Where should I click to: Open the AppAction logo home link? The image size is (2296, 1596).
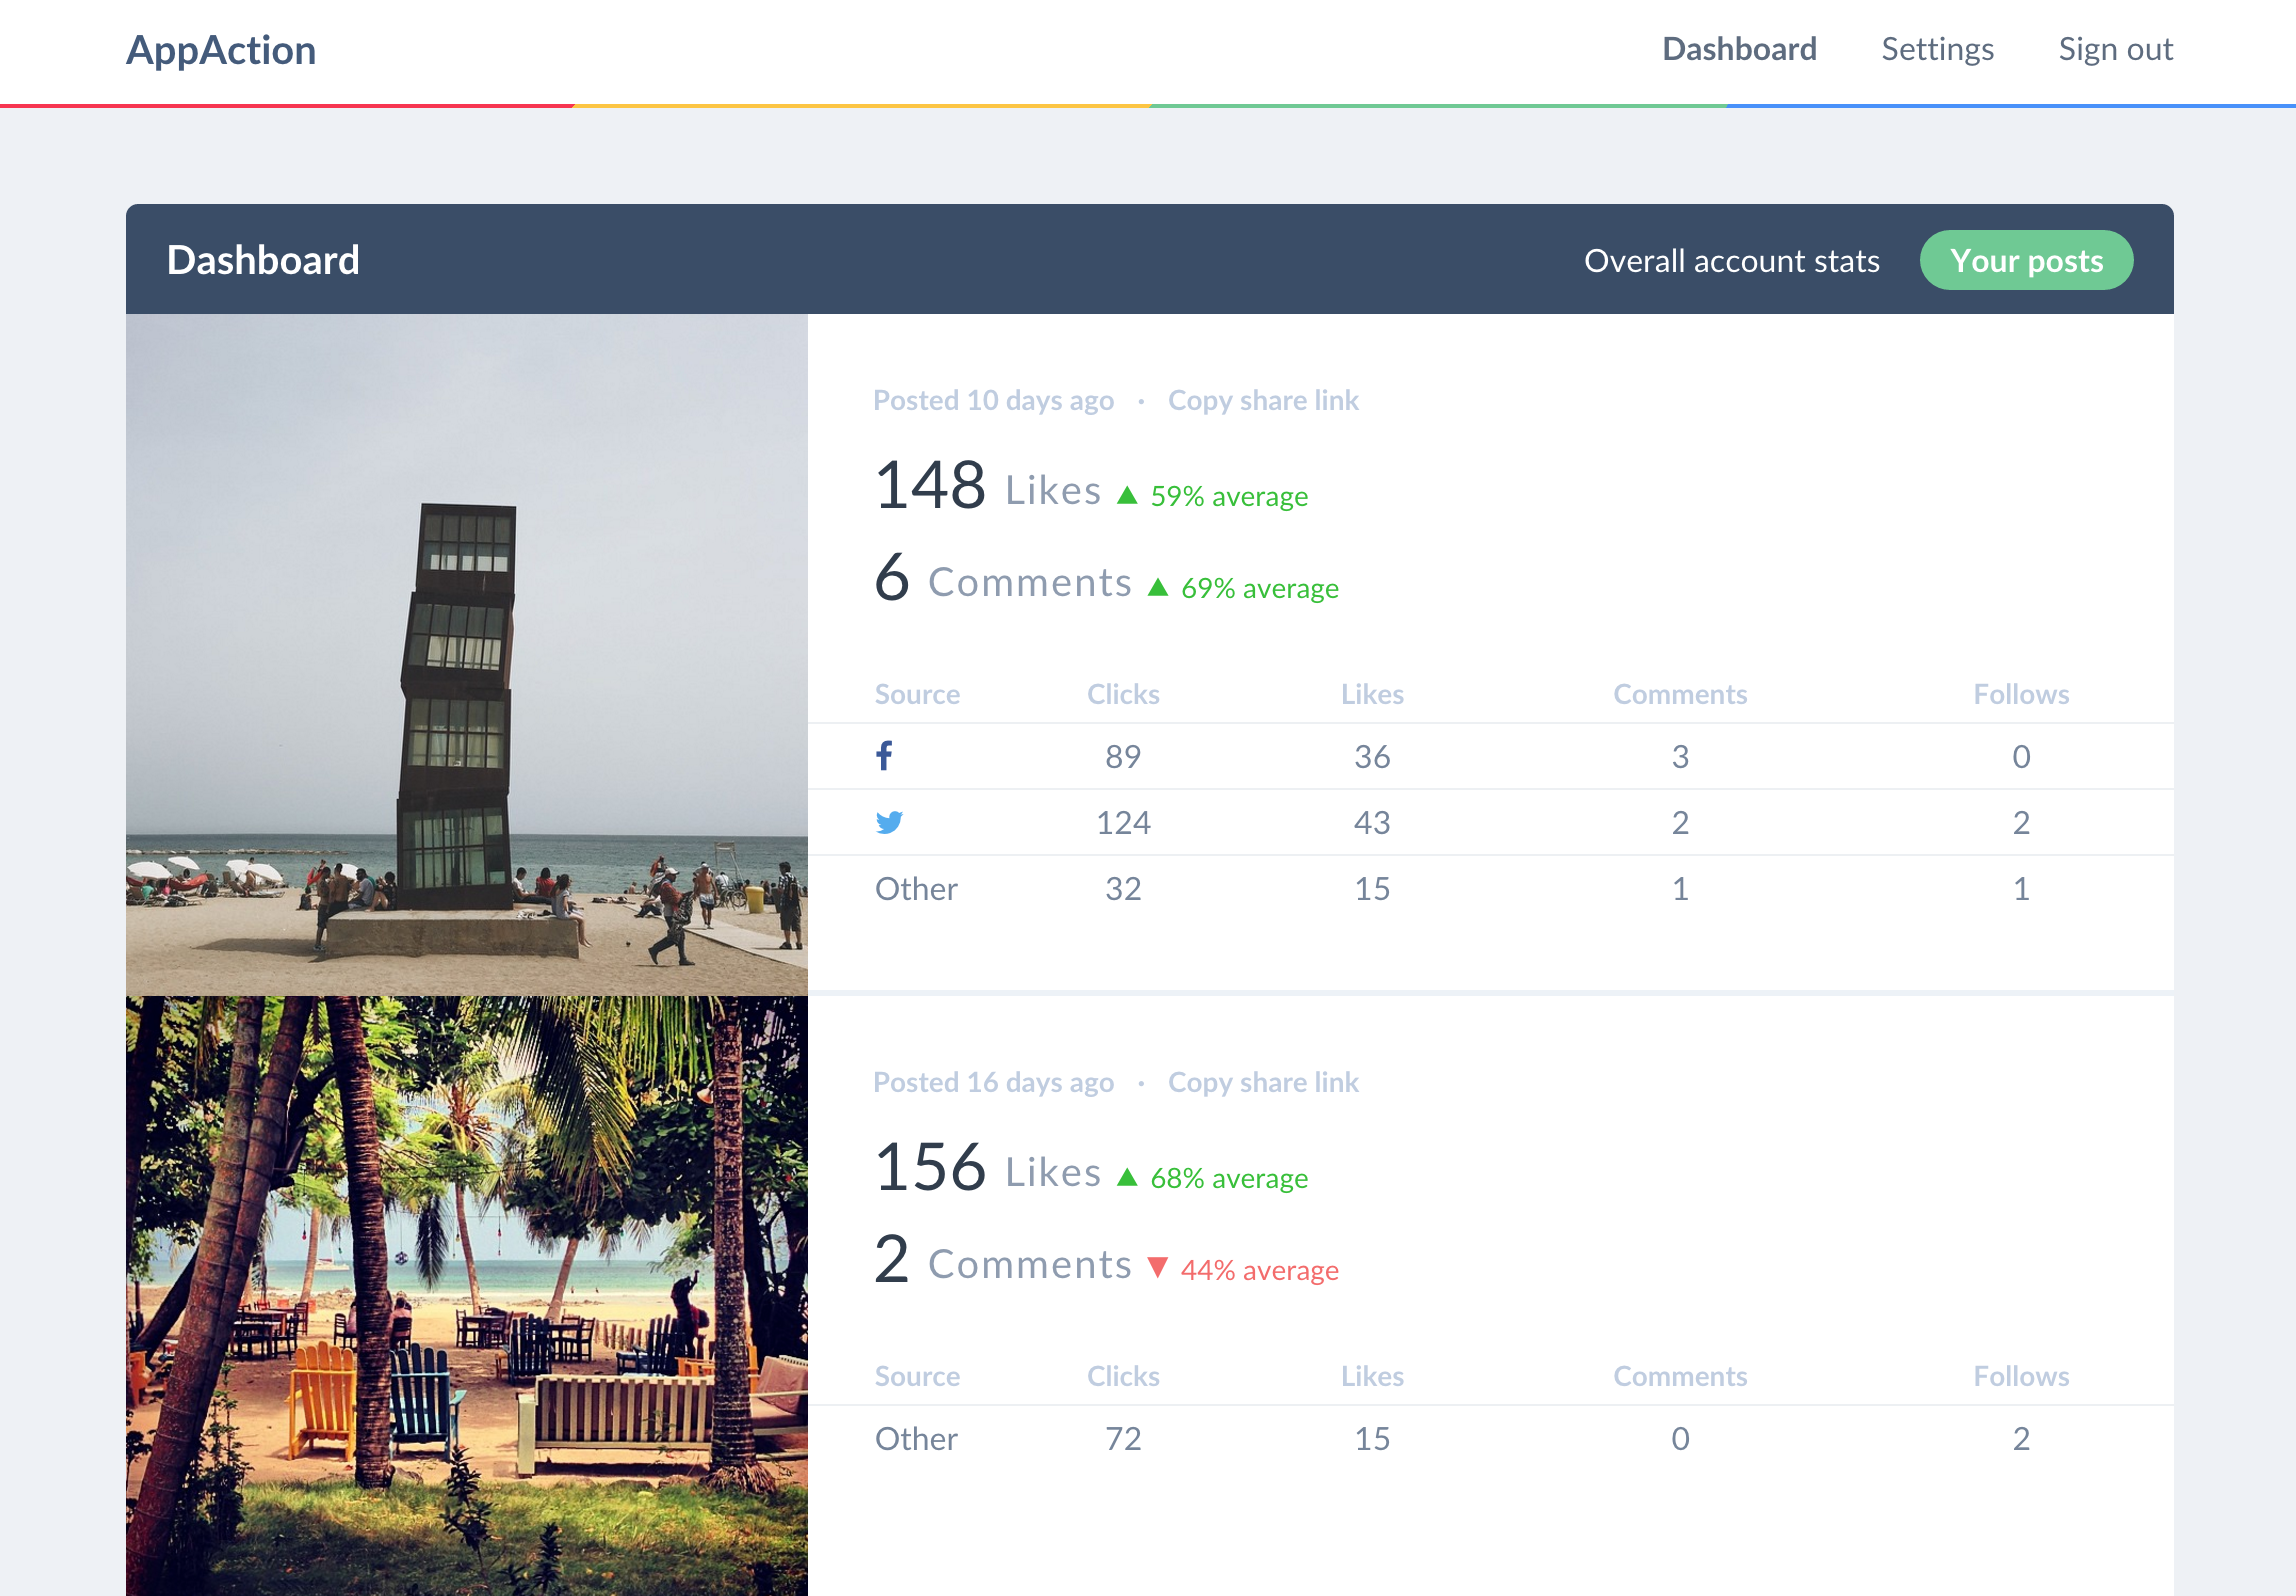(x=221, y=50)
